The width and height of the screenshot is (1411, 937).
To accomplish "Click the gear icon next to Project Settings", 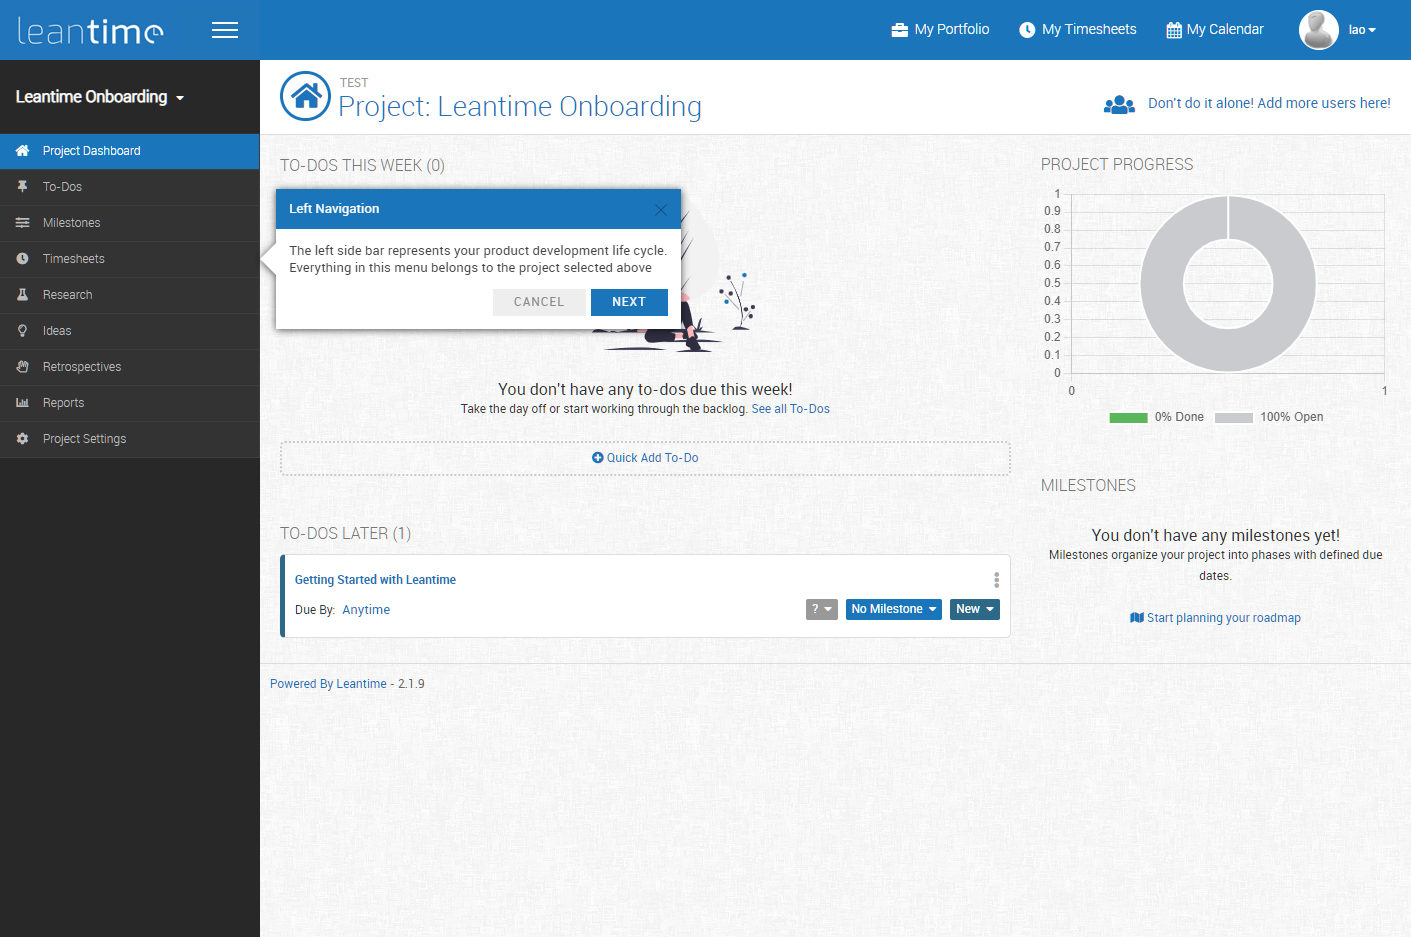I will click(x=22, y=439).
